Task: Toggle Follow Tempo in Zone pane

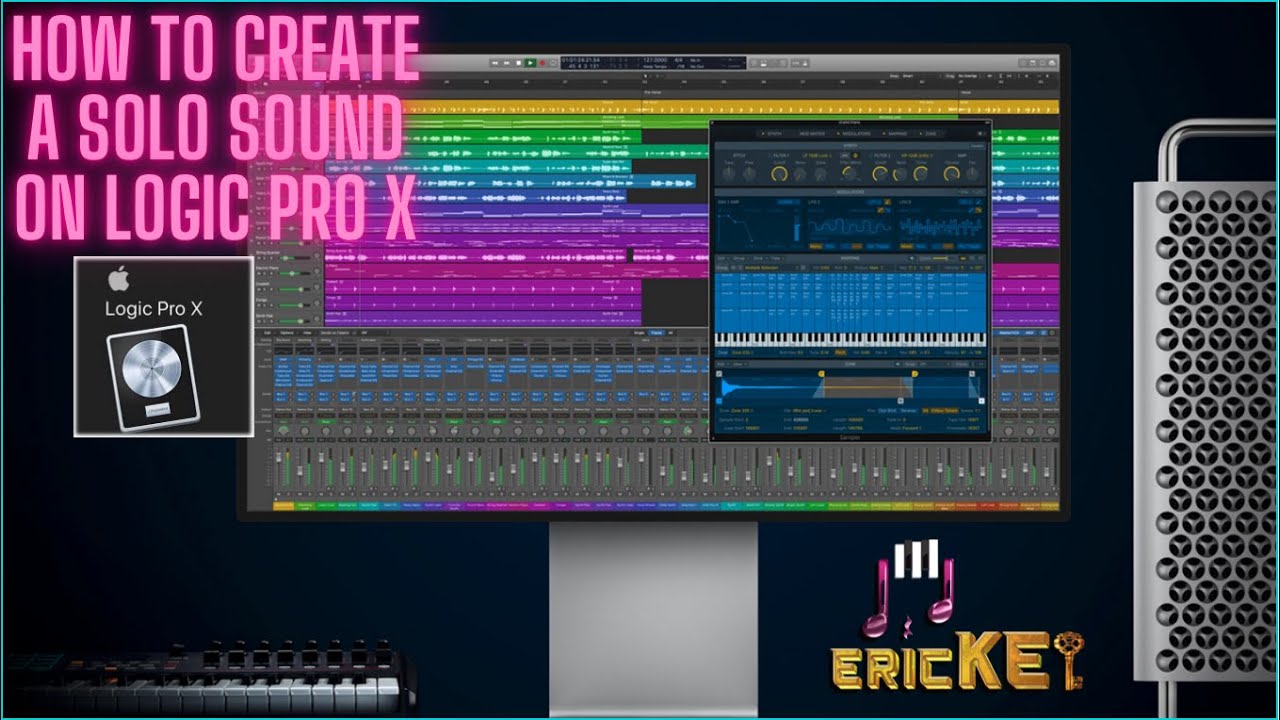Action: coord(942,410)
